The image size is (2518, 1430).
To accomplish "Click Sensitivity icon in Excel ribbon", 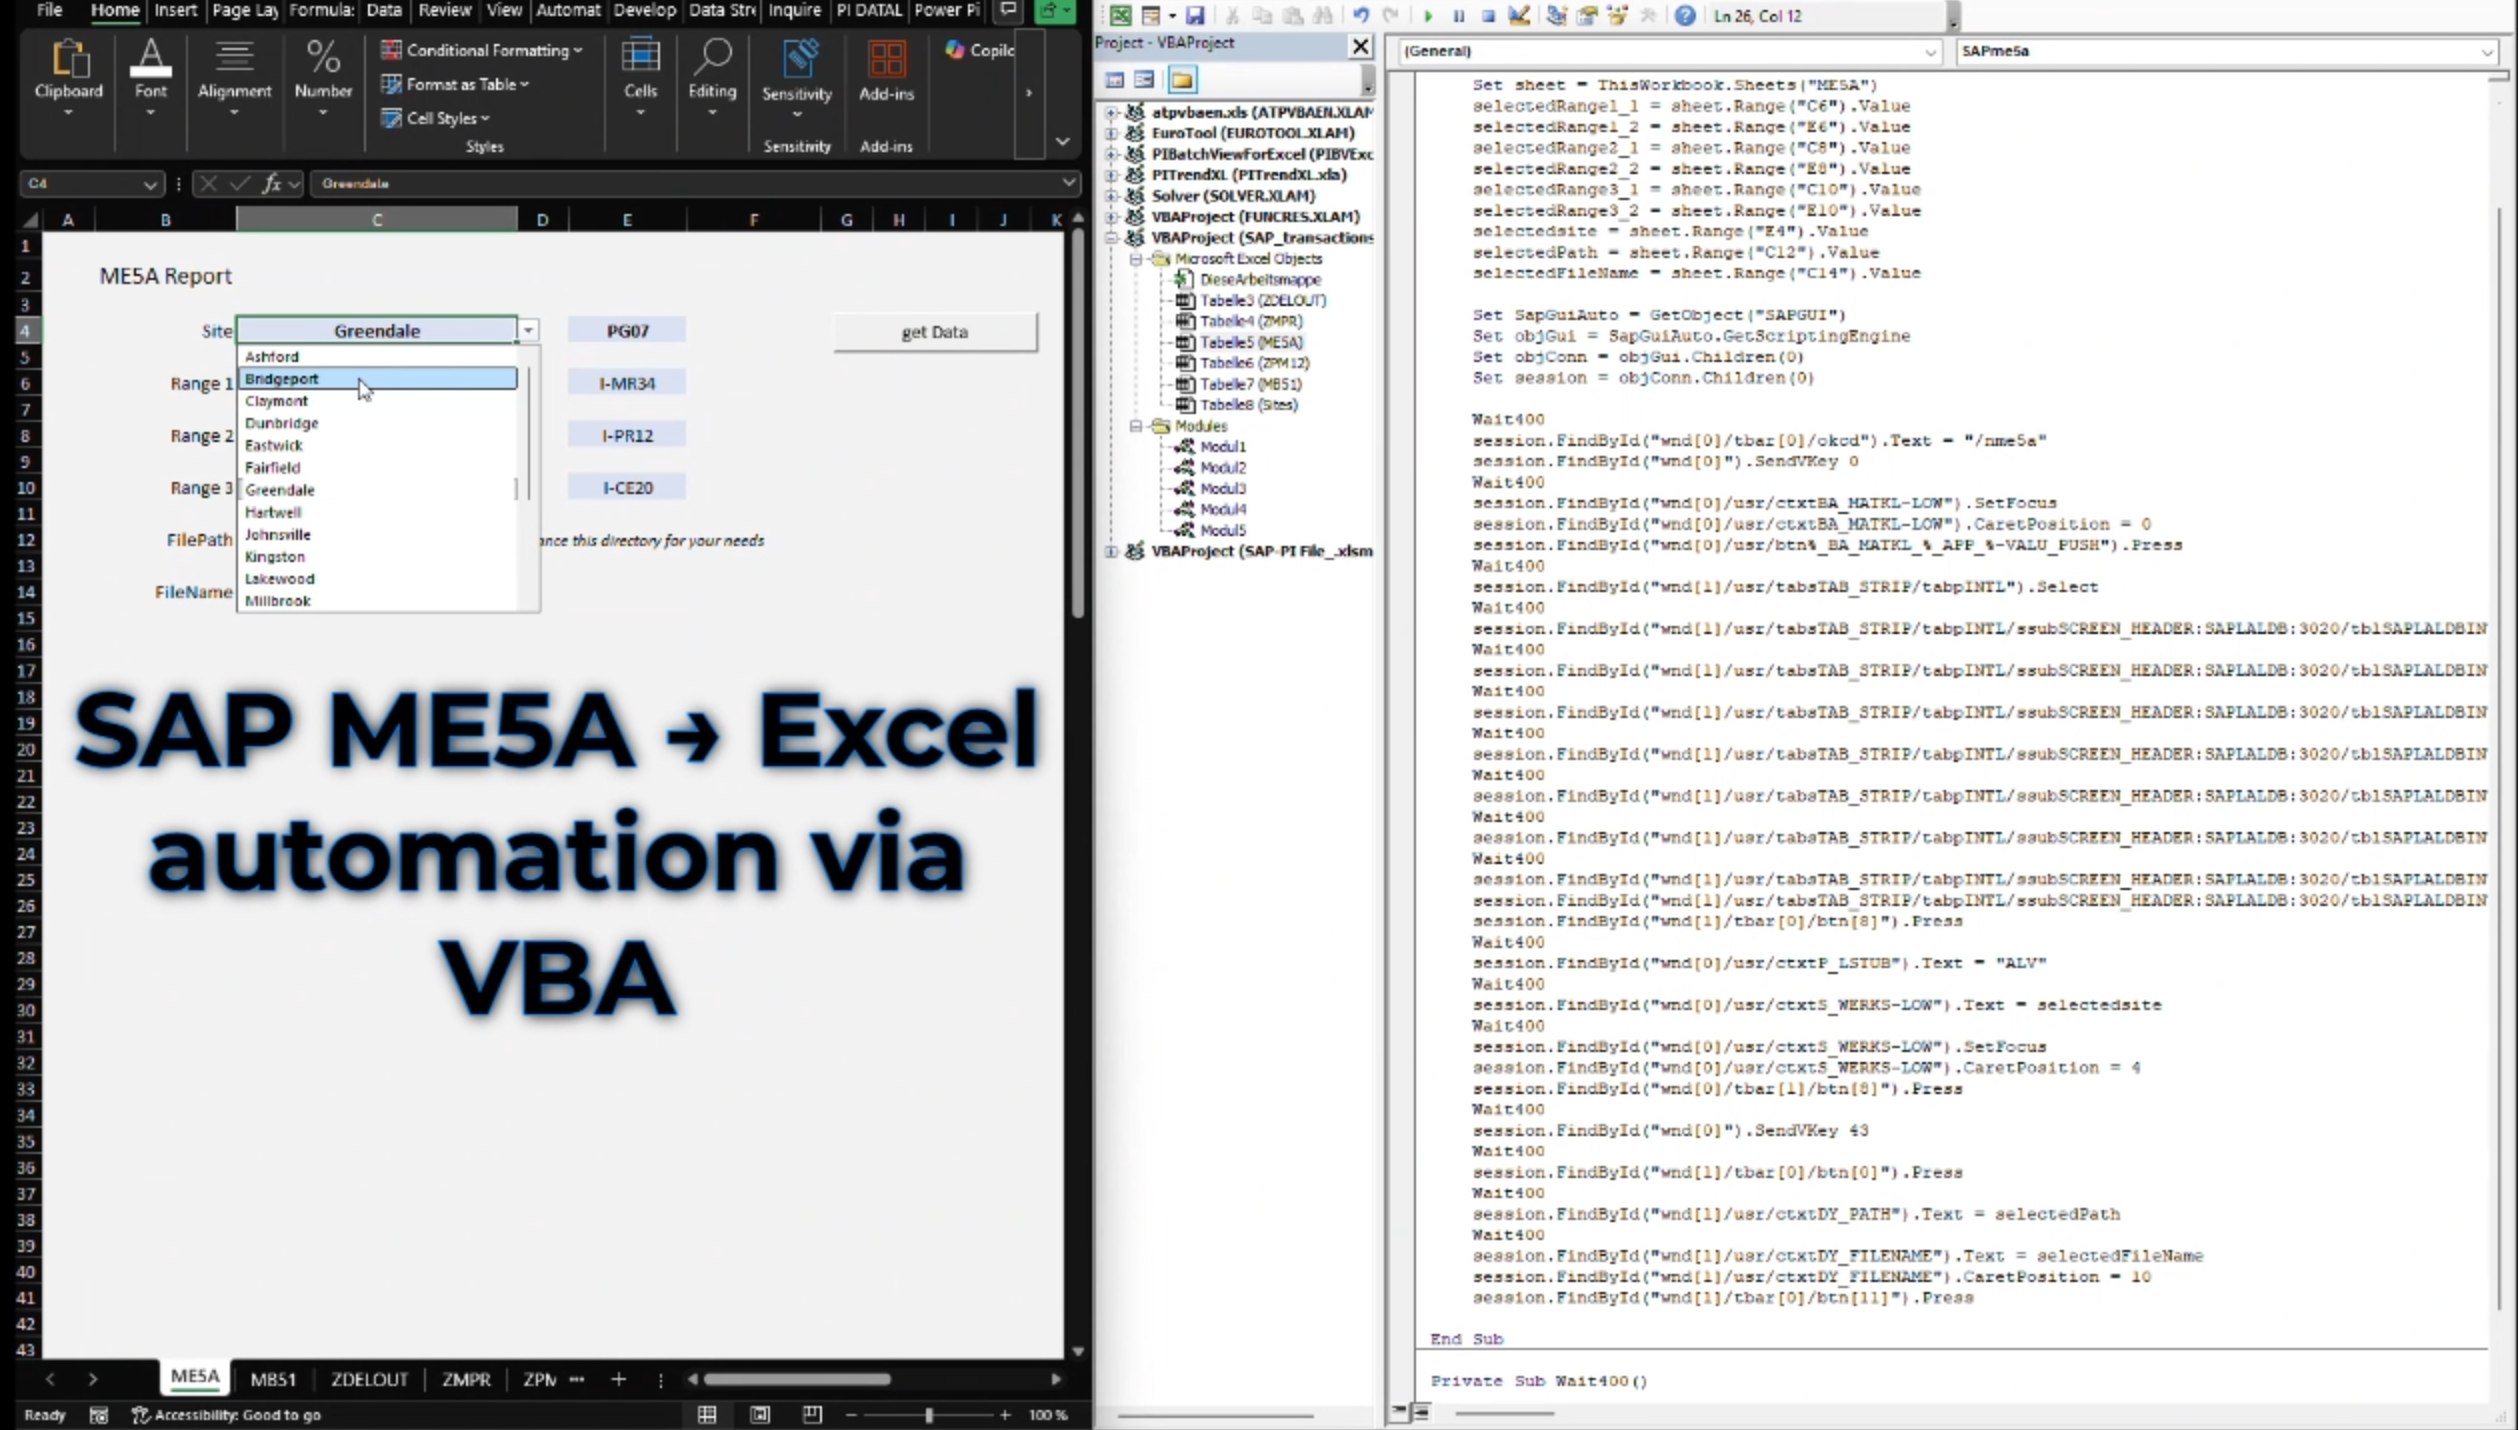I will [x=797, y=80].
